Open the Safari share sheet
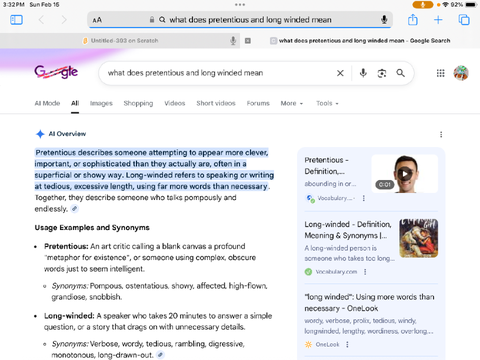480x360 pixels. [413, 20]
